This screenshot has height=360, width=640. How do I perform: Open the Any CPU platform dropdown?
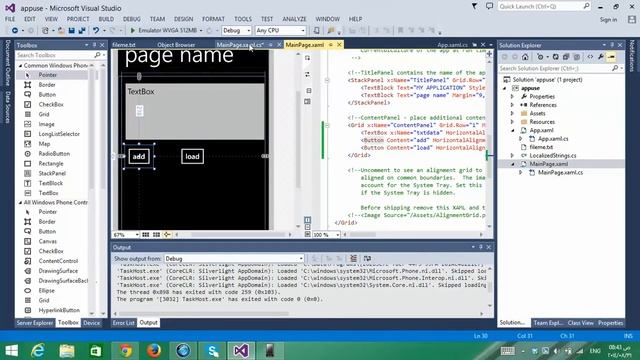pyautogui.click(x=280, y=31)
